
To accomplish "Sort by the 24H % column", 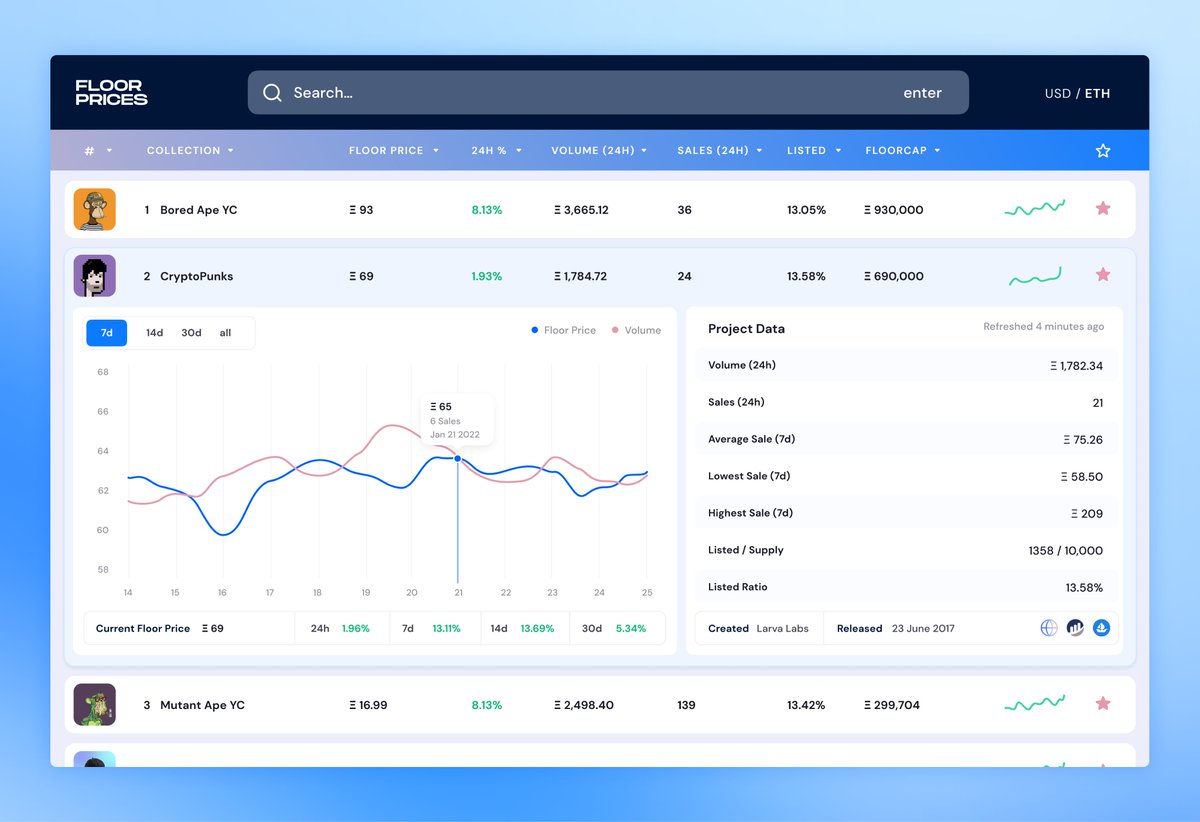I will click(x=497, y=151).
